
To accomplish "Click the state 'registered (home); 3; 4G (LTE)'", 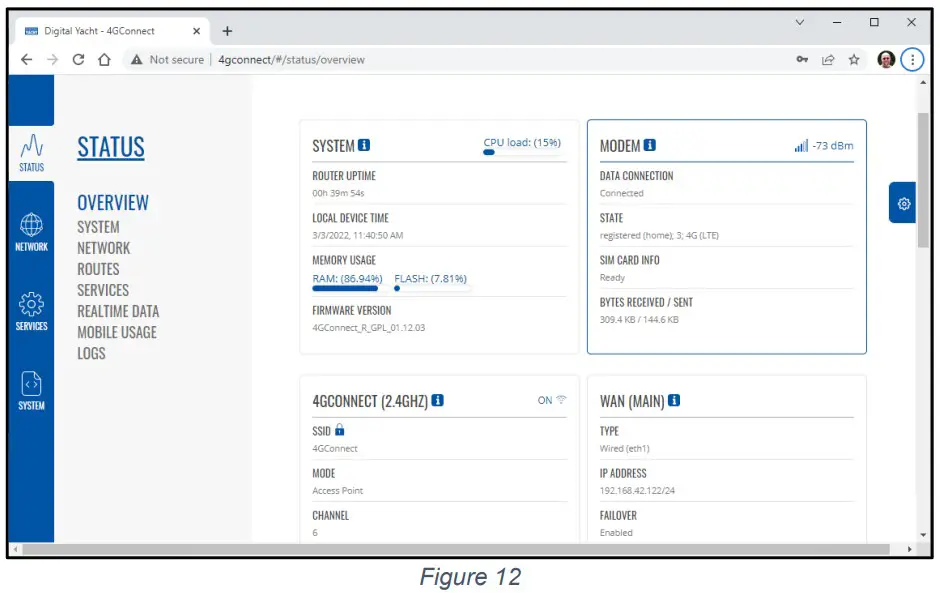I will click(x=659, y=235).
